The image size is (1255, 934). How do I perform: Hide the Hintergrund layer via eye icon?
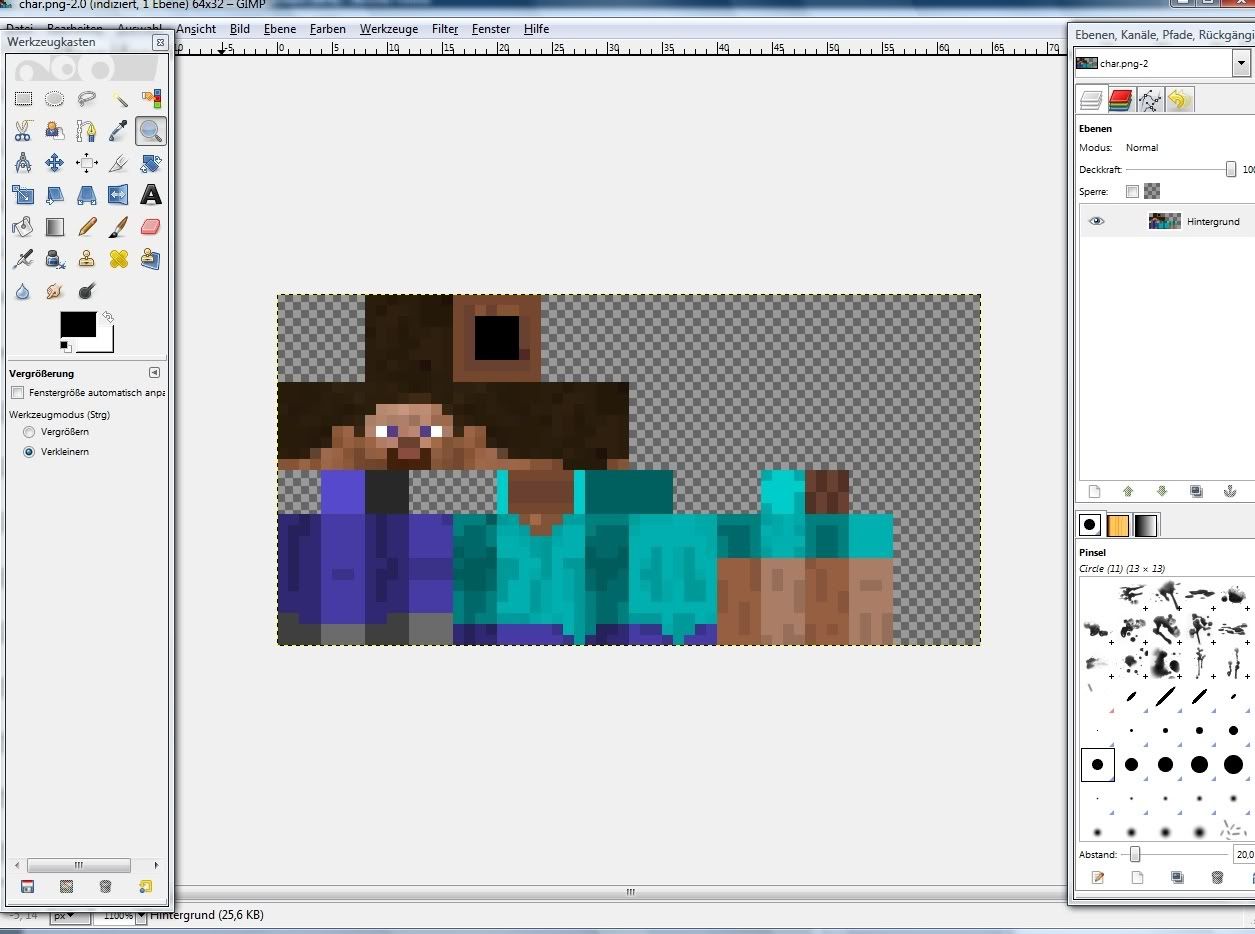tap(1097, 221)
